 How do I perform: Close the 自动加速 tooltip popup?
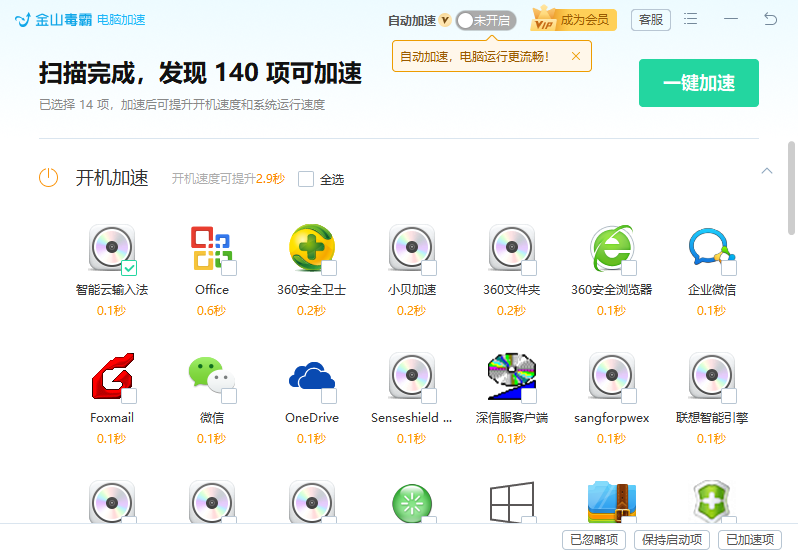pyautogui.click(x=576, y=56)
